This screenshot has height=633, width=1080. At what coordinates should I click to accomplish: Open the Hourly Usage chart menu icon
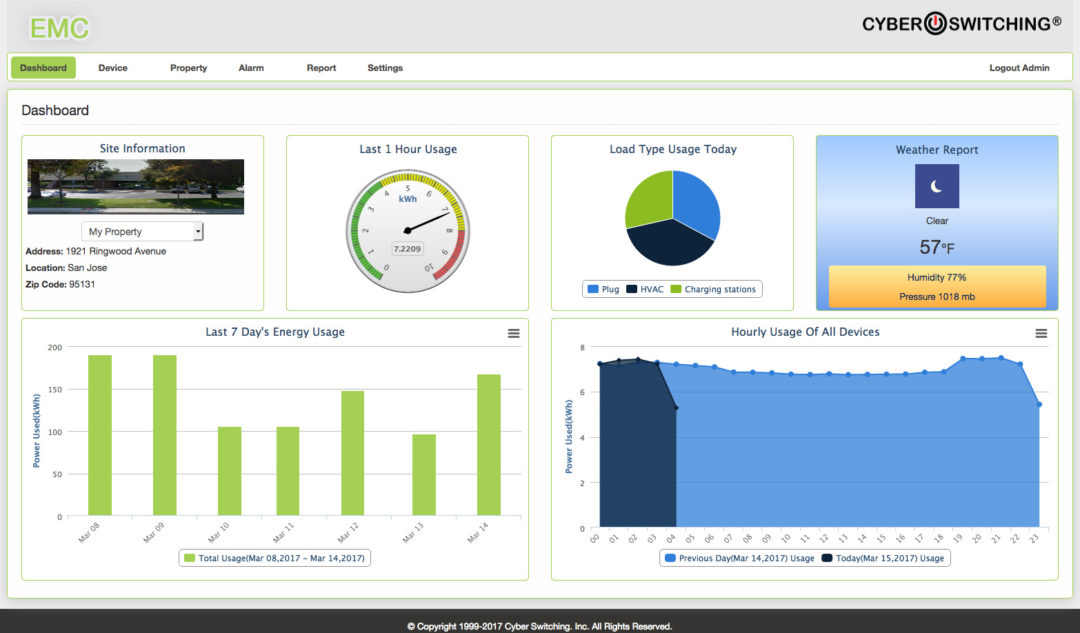(x=1041, y=333)
